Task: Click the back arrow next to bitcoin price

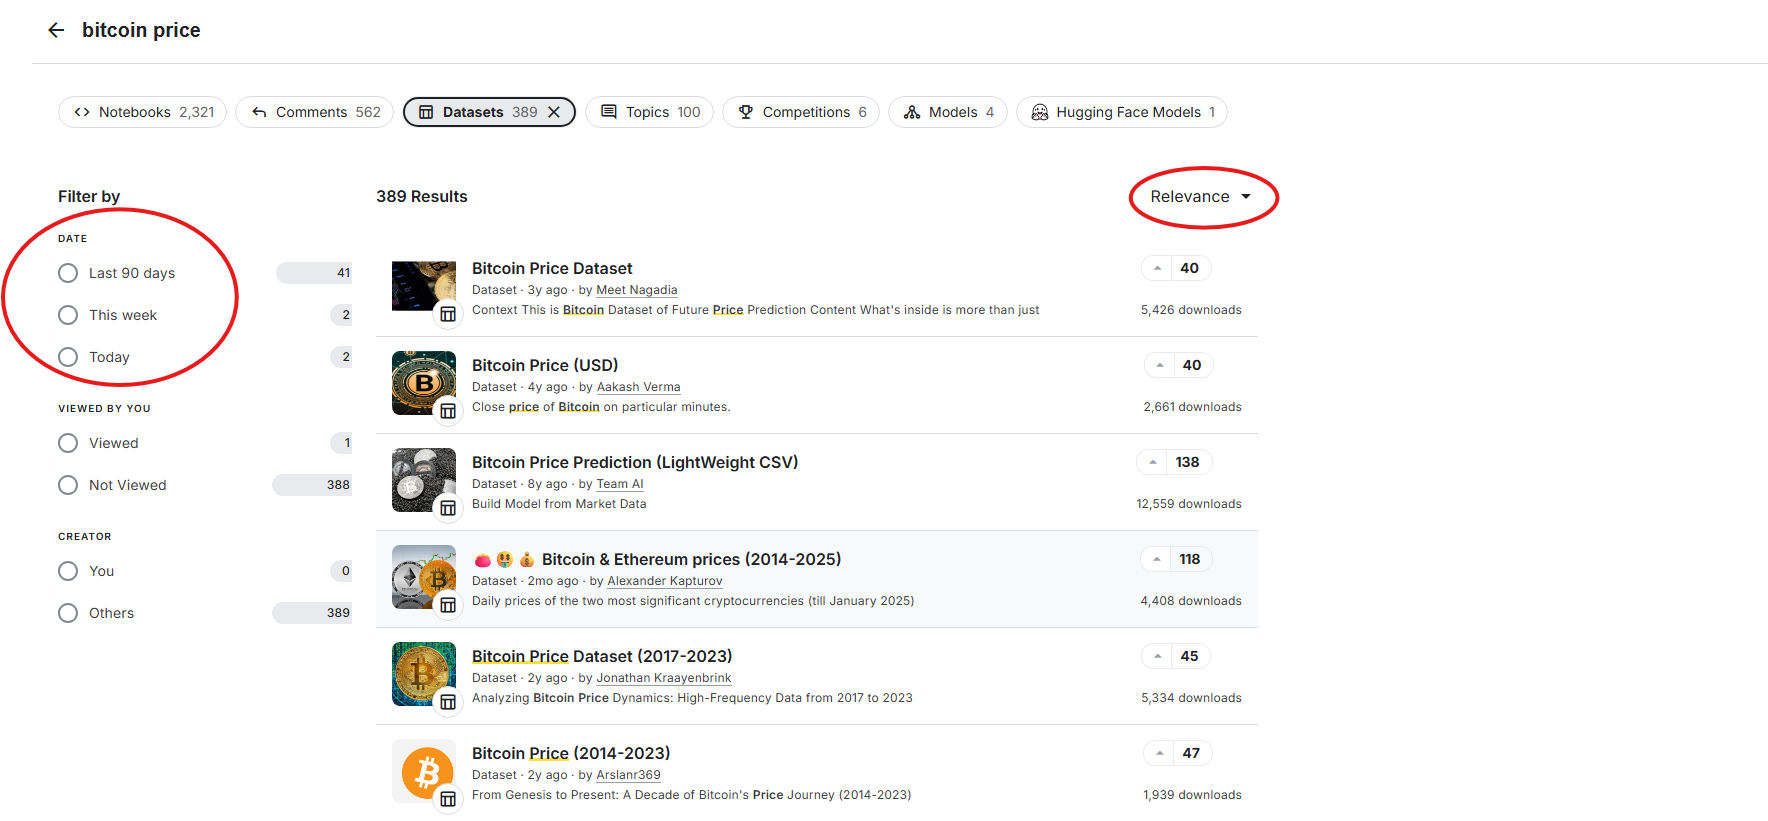Action: [x=56, y=30]
